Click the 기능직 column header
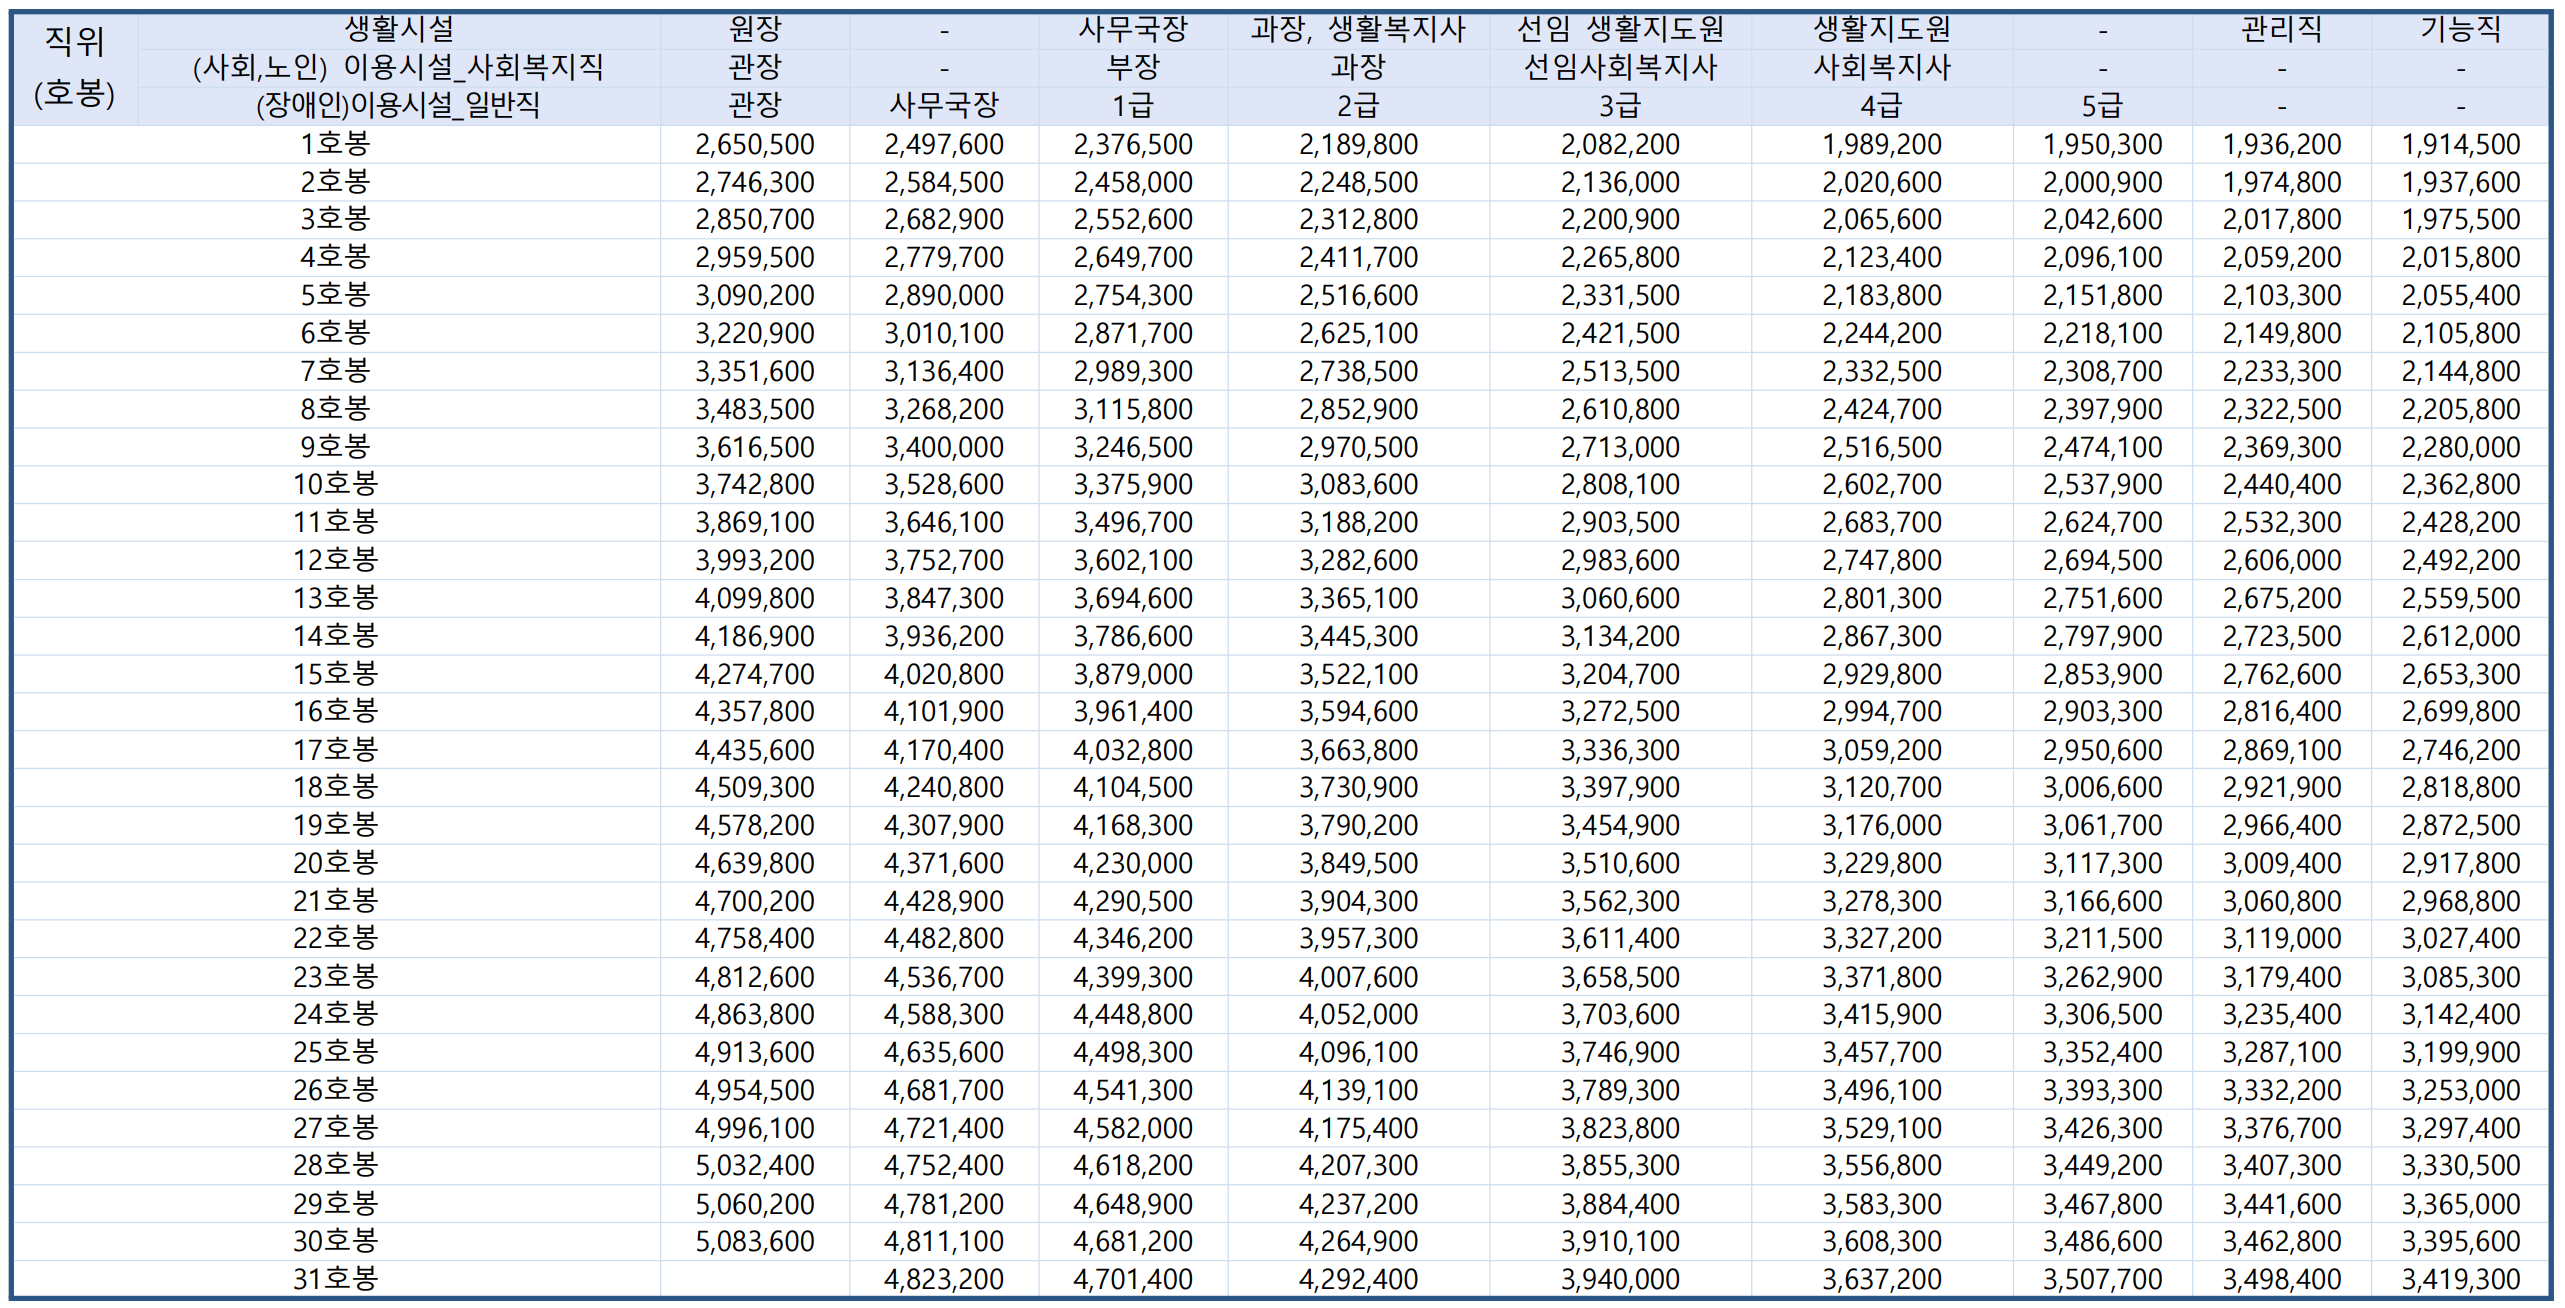The image size is (2565, 1308). click(x=2460, y=29)
